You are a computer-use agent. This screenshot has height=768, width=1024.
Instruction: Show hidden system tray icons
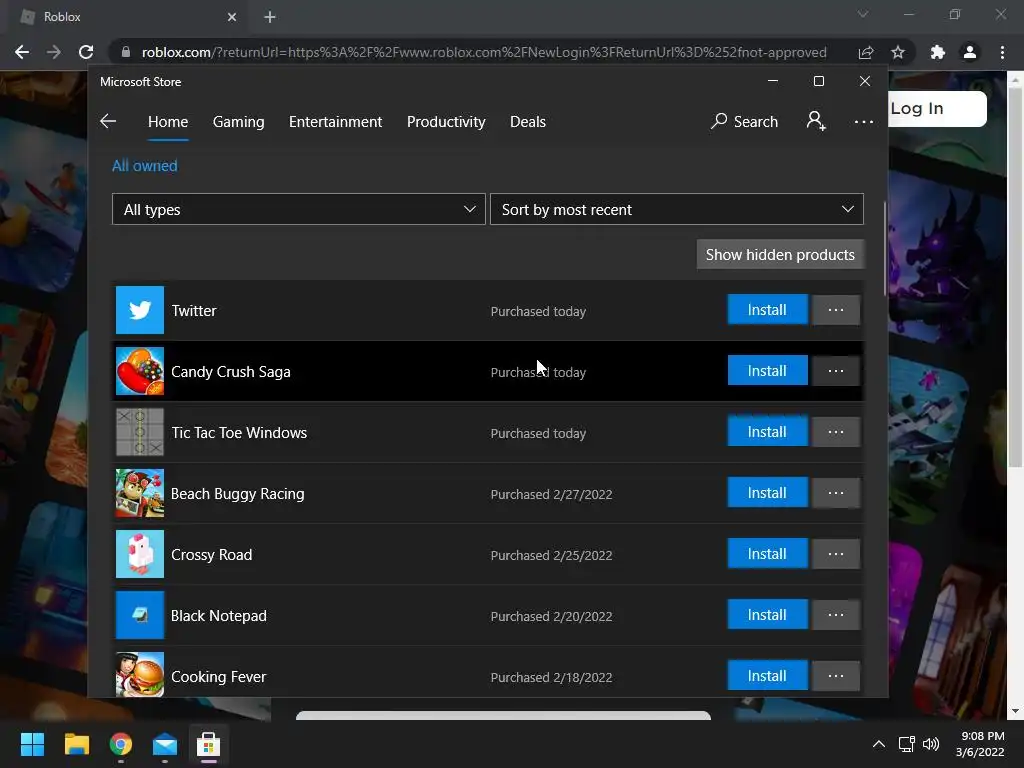(x=879, y=744)
